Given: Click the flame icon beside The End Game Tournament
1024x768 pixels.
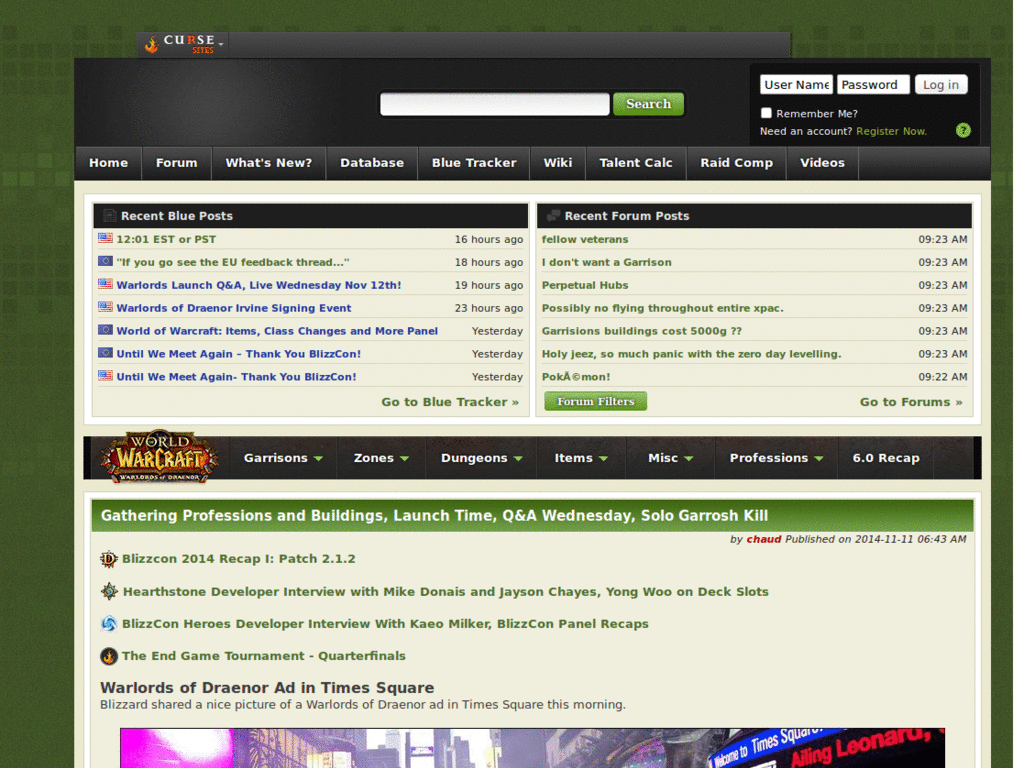Looking at the screenshot, I should click(108, 656).
